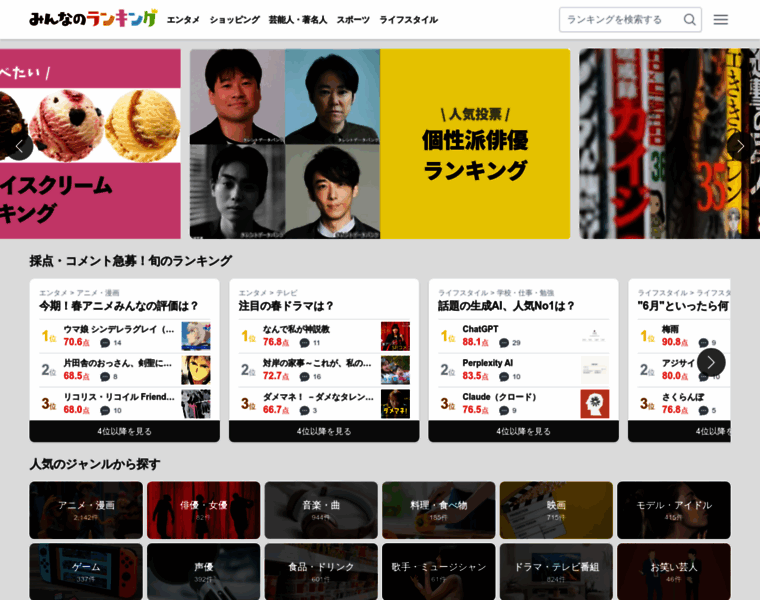Click 4位以降を見る under generative AI card
Viewport: 760px width, 600px height.
(x=523, y=431)
